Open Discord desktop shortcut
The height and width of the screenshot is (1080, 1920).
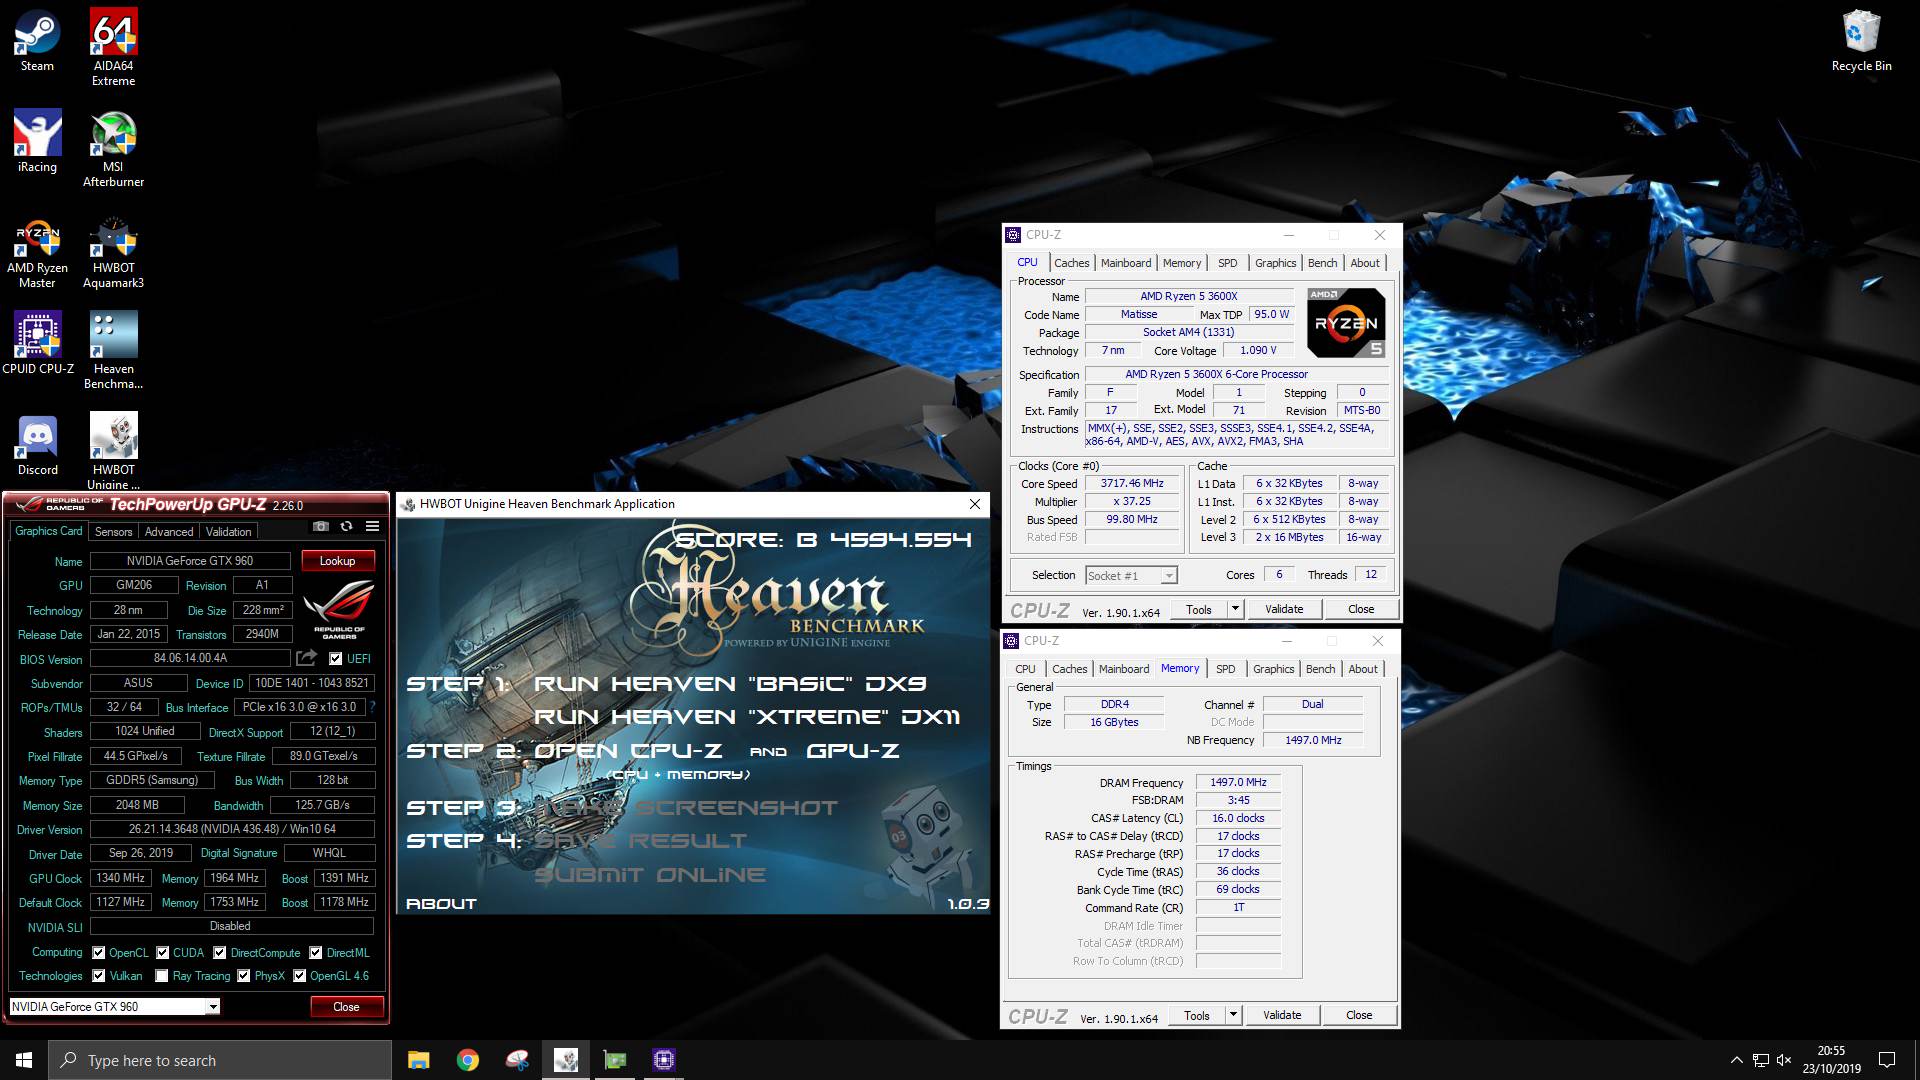point(37,444)
